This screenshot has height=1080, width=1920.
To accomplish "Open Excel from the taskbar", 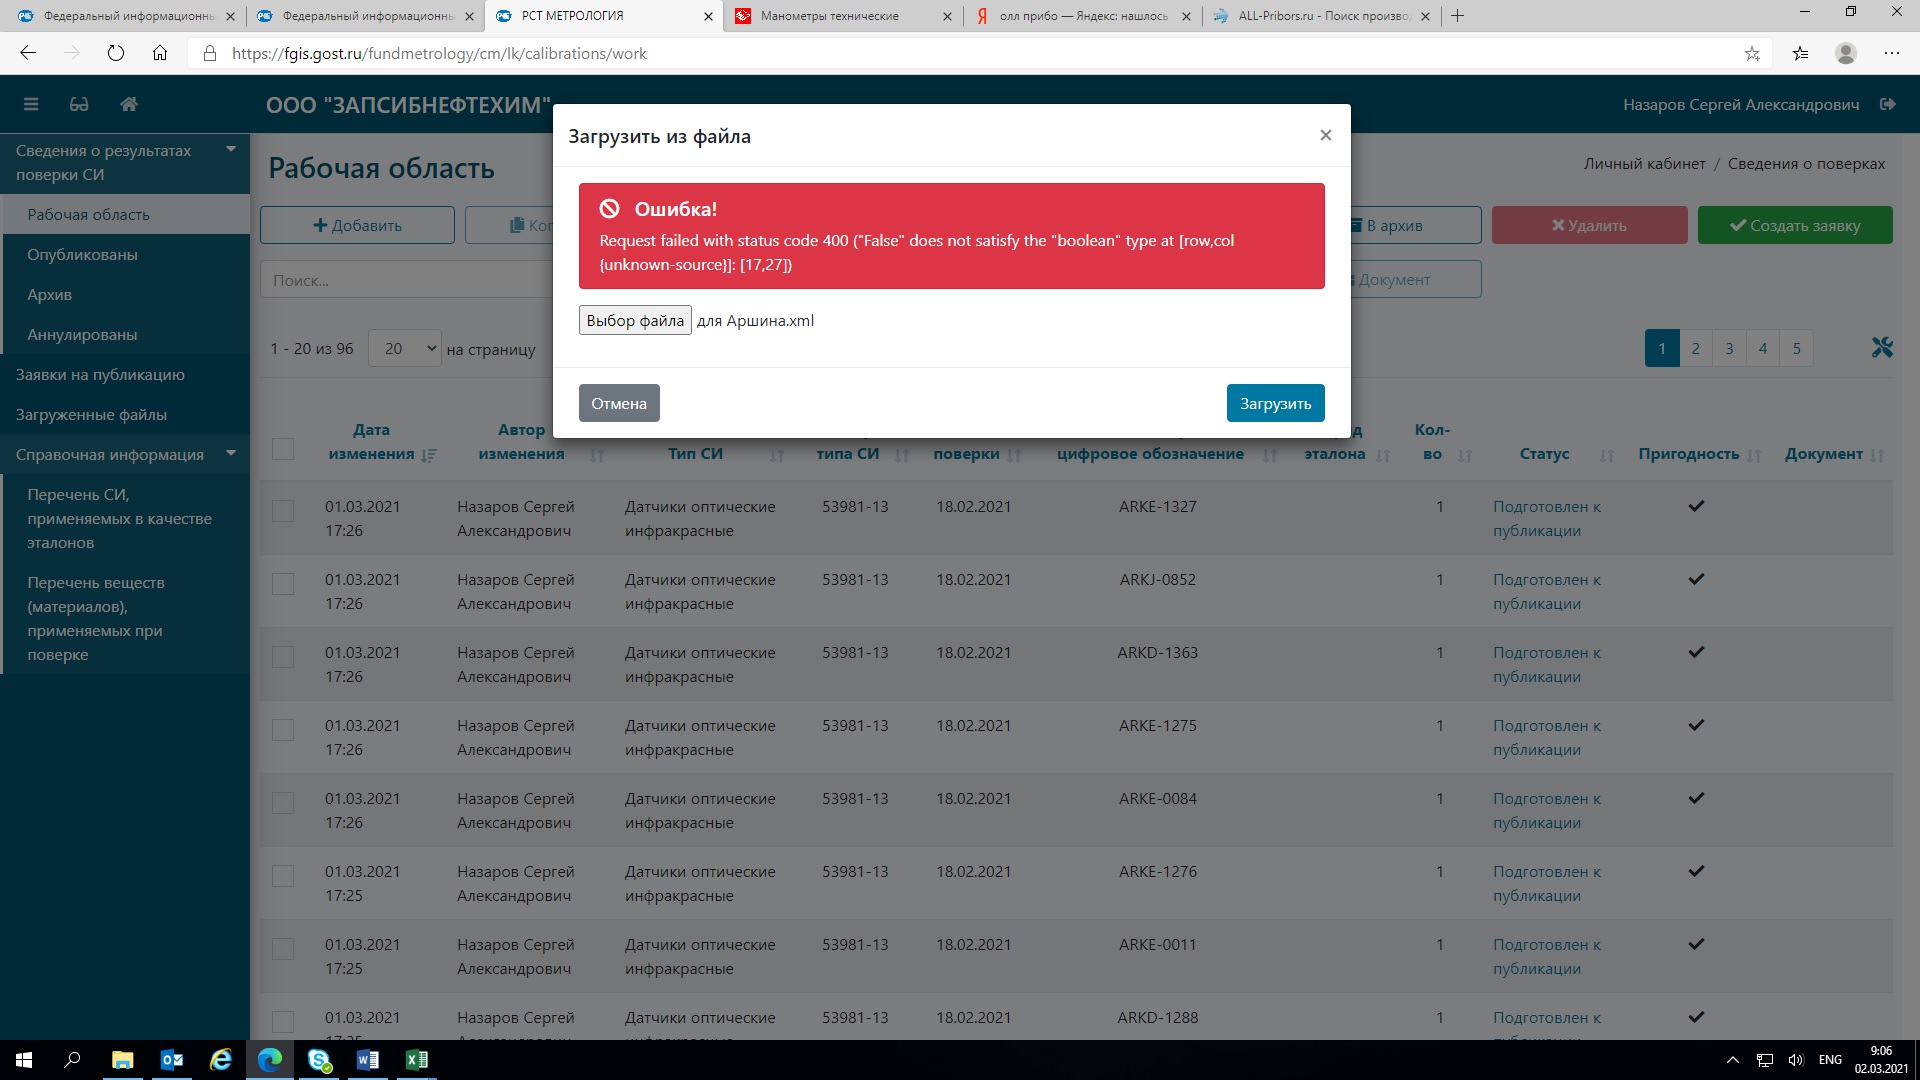I will point(417,1060).
